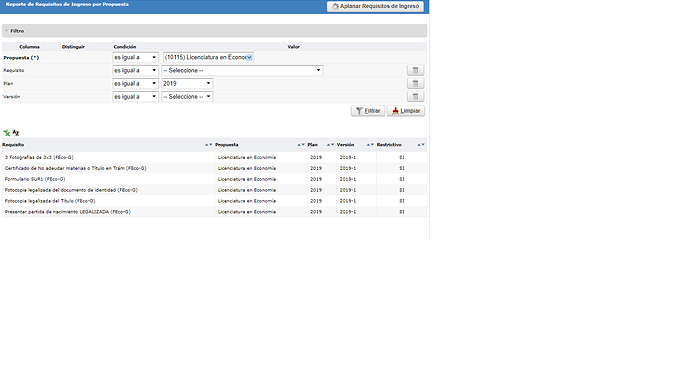
Task: Delete the Plan filter row
Action: (415, 84)
